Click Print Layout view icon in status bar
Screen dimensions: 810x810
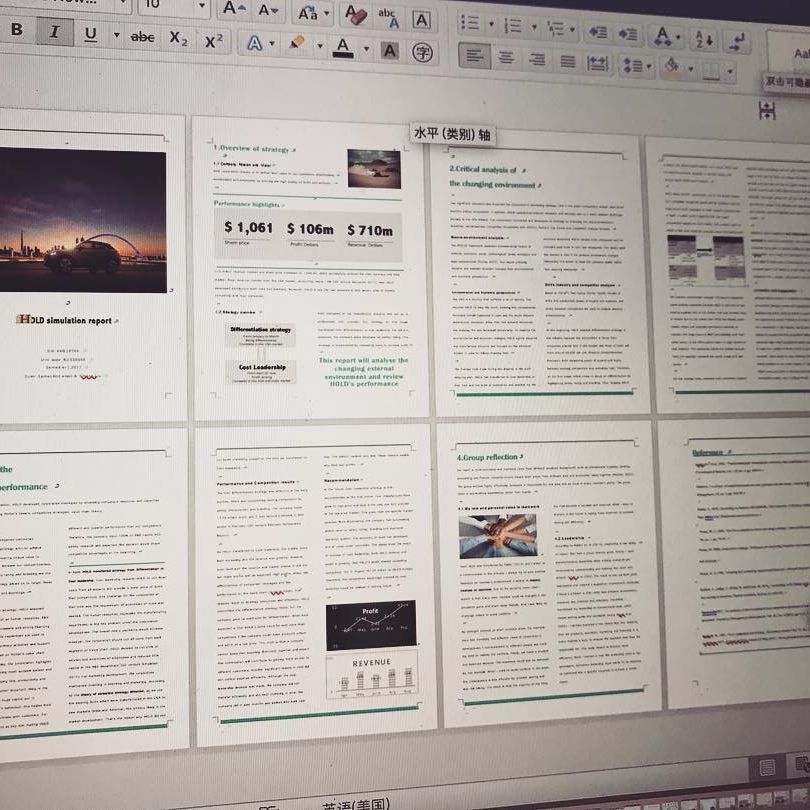coord(767,768)
